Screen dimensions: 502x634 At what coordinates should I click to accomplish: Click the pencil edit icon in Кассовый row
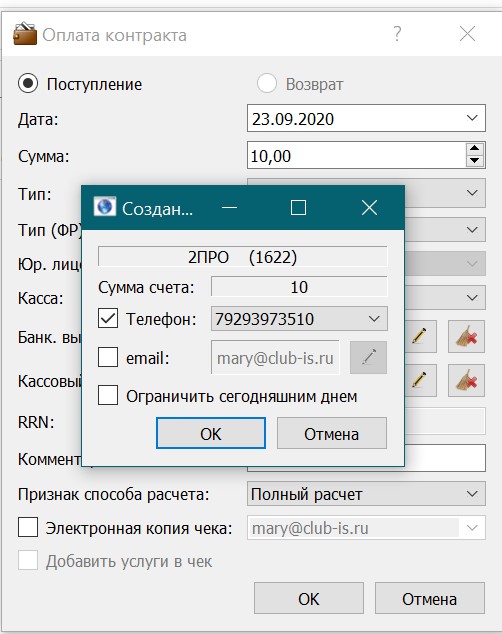420,380
